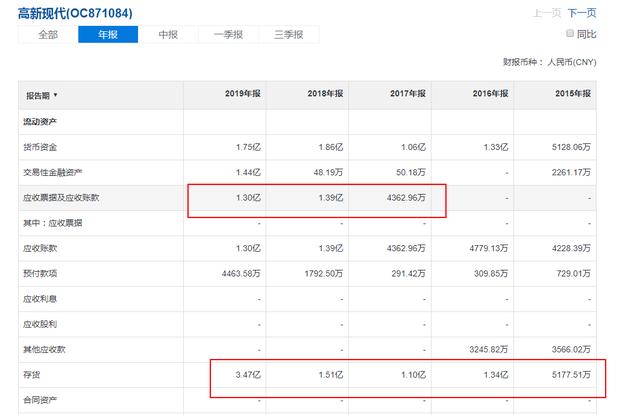Click the 存货 row label
The width and height of the screenshot is (640, 415).
pos(31,375)
